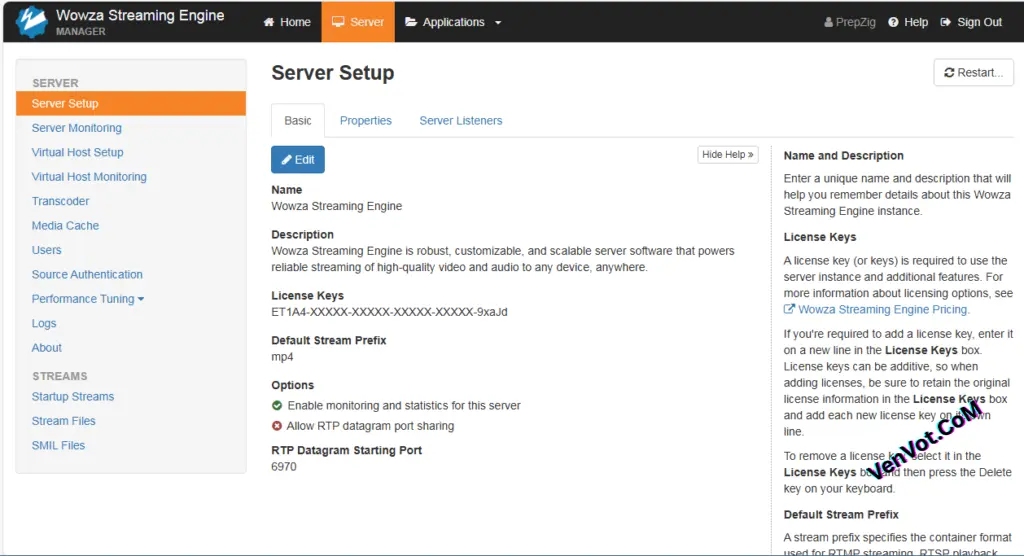The width and height of the screenshot is (1024, 556).
Task: Click the Enable monitoring and statistics option text
Action: (x=404, y=406)
